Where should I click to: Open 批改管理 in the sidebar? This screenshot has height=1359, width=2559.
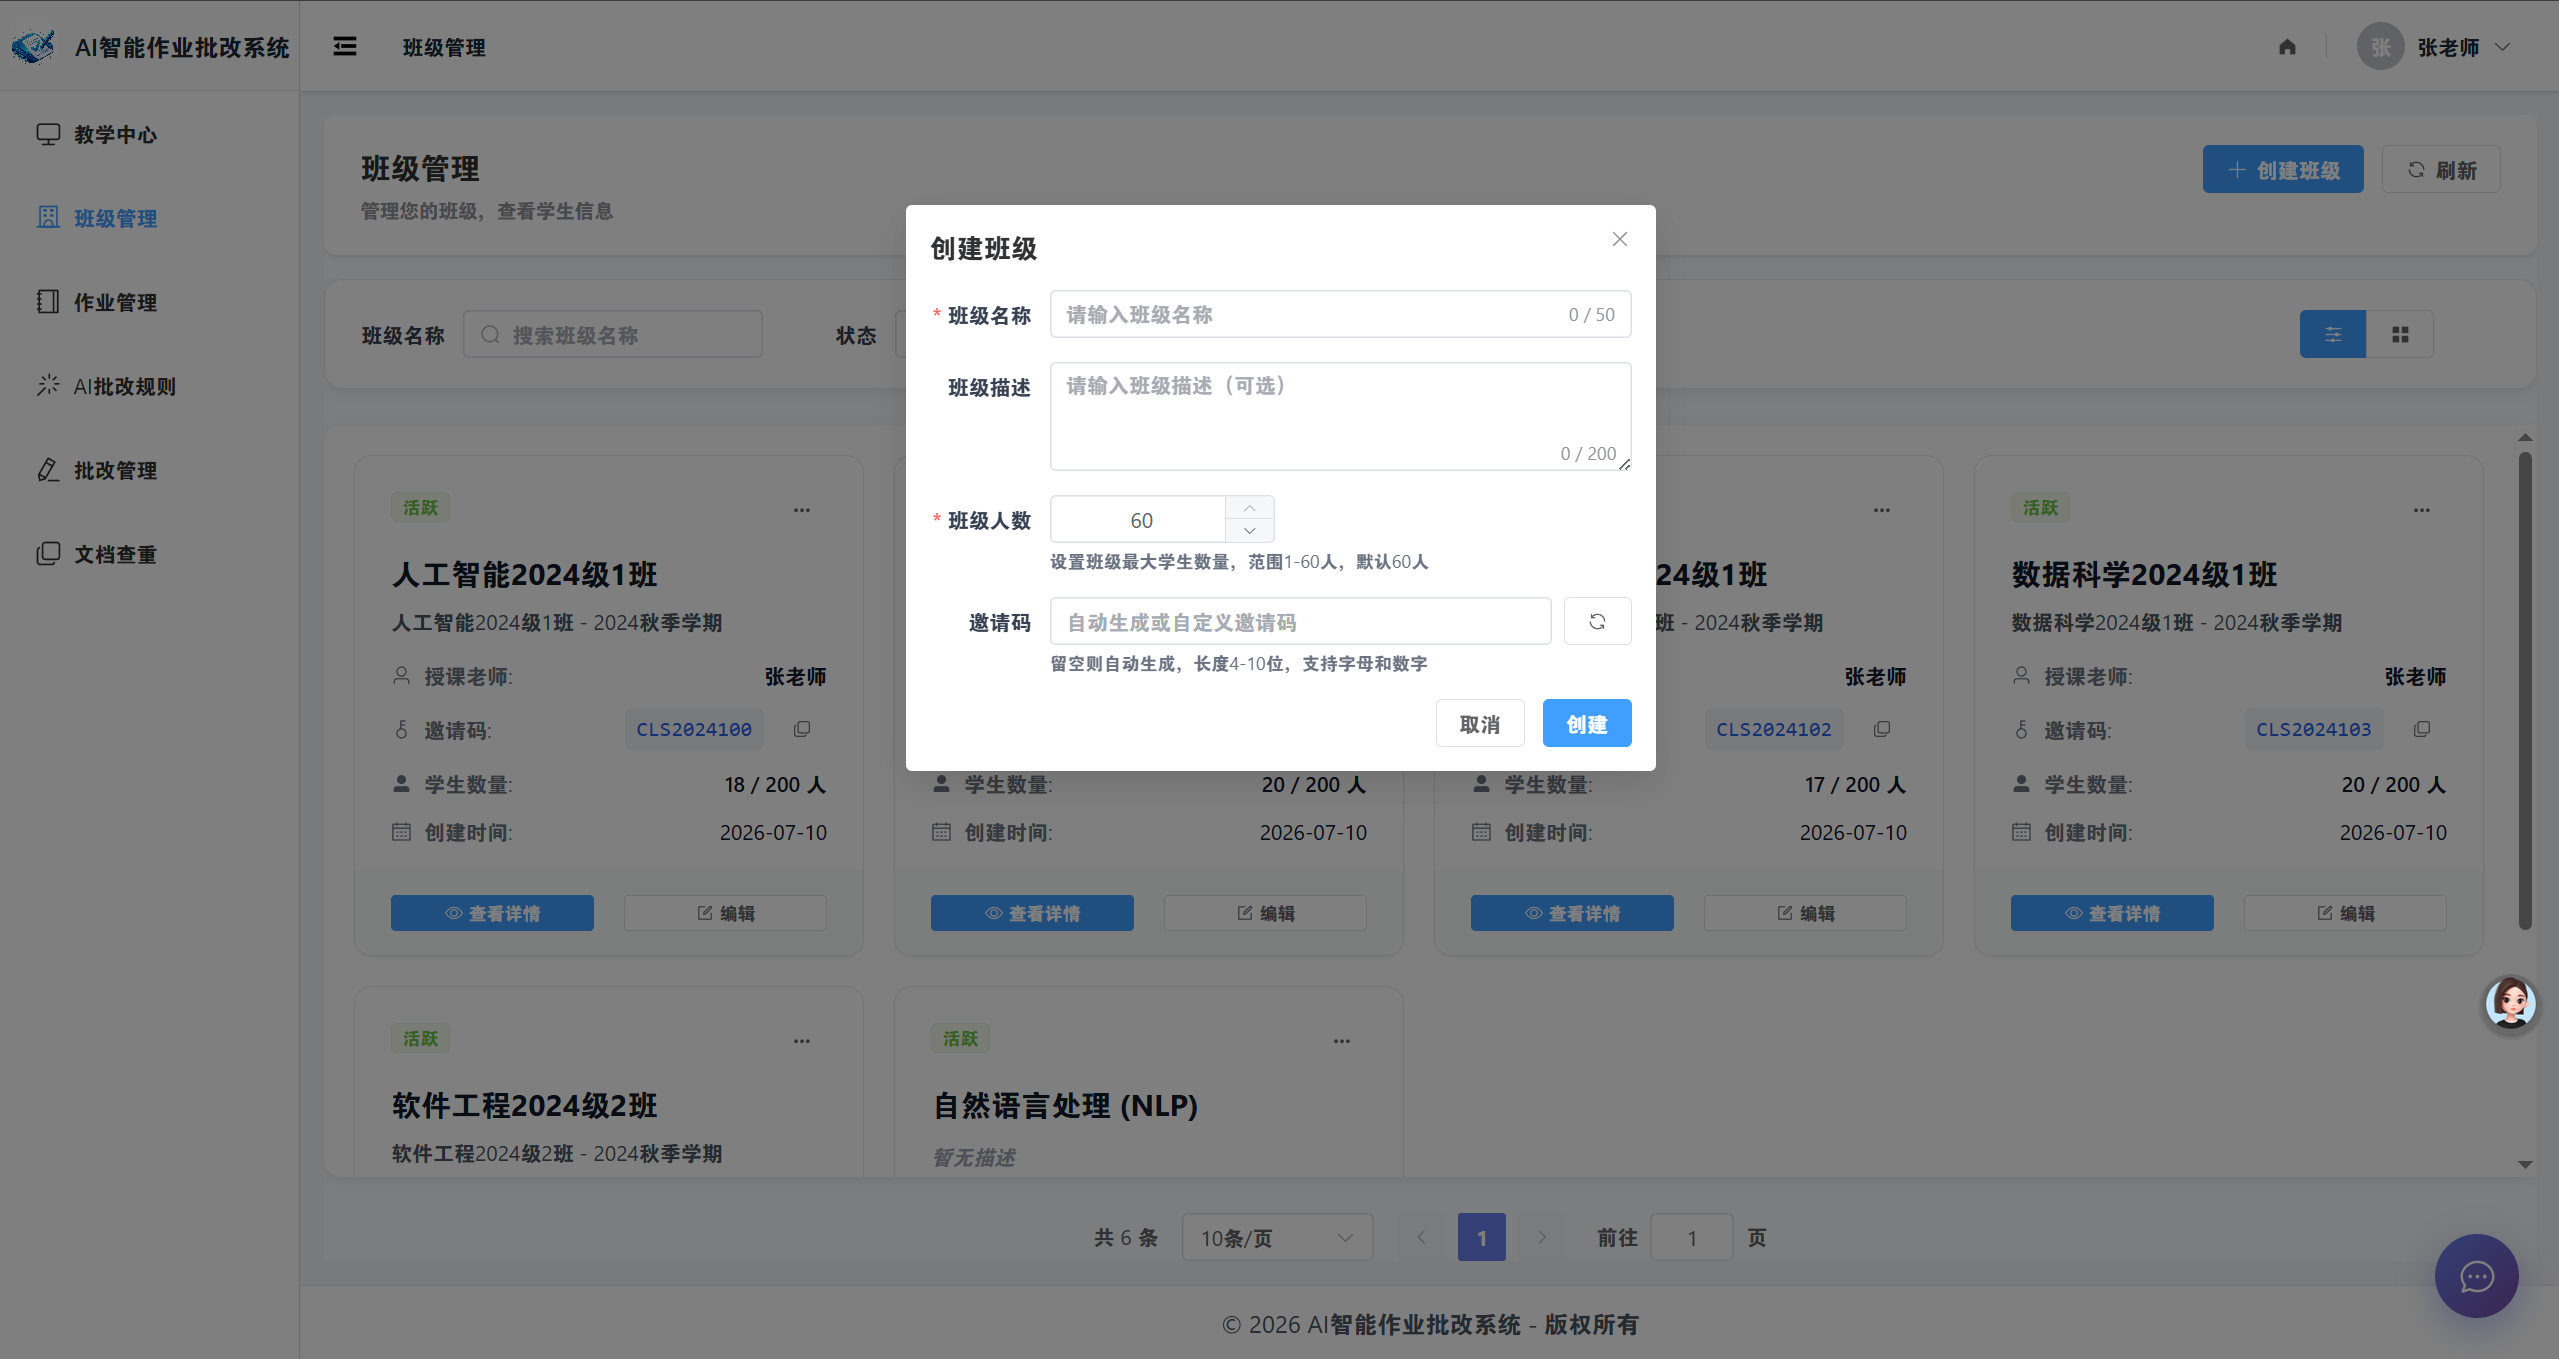coord(150,470)
